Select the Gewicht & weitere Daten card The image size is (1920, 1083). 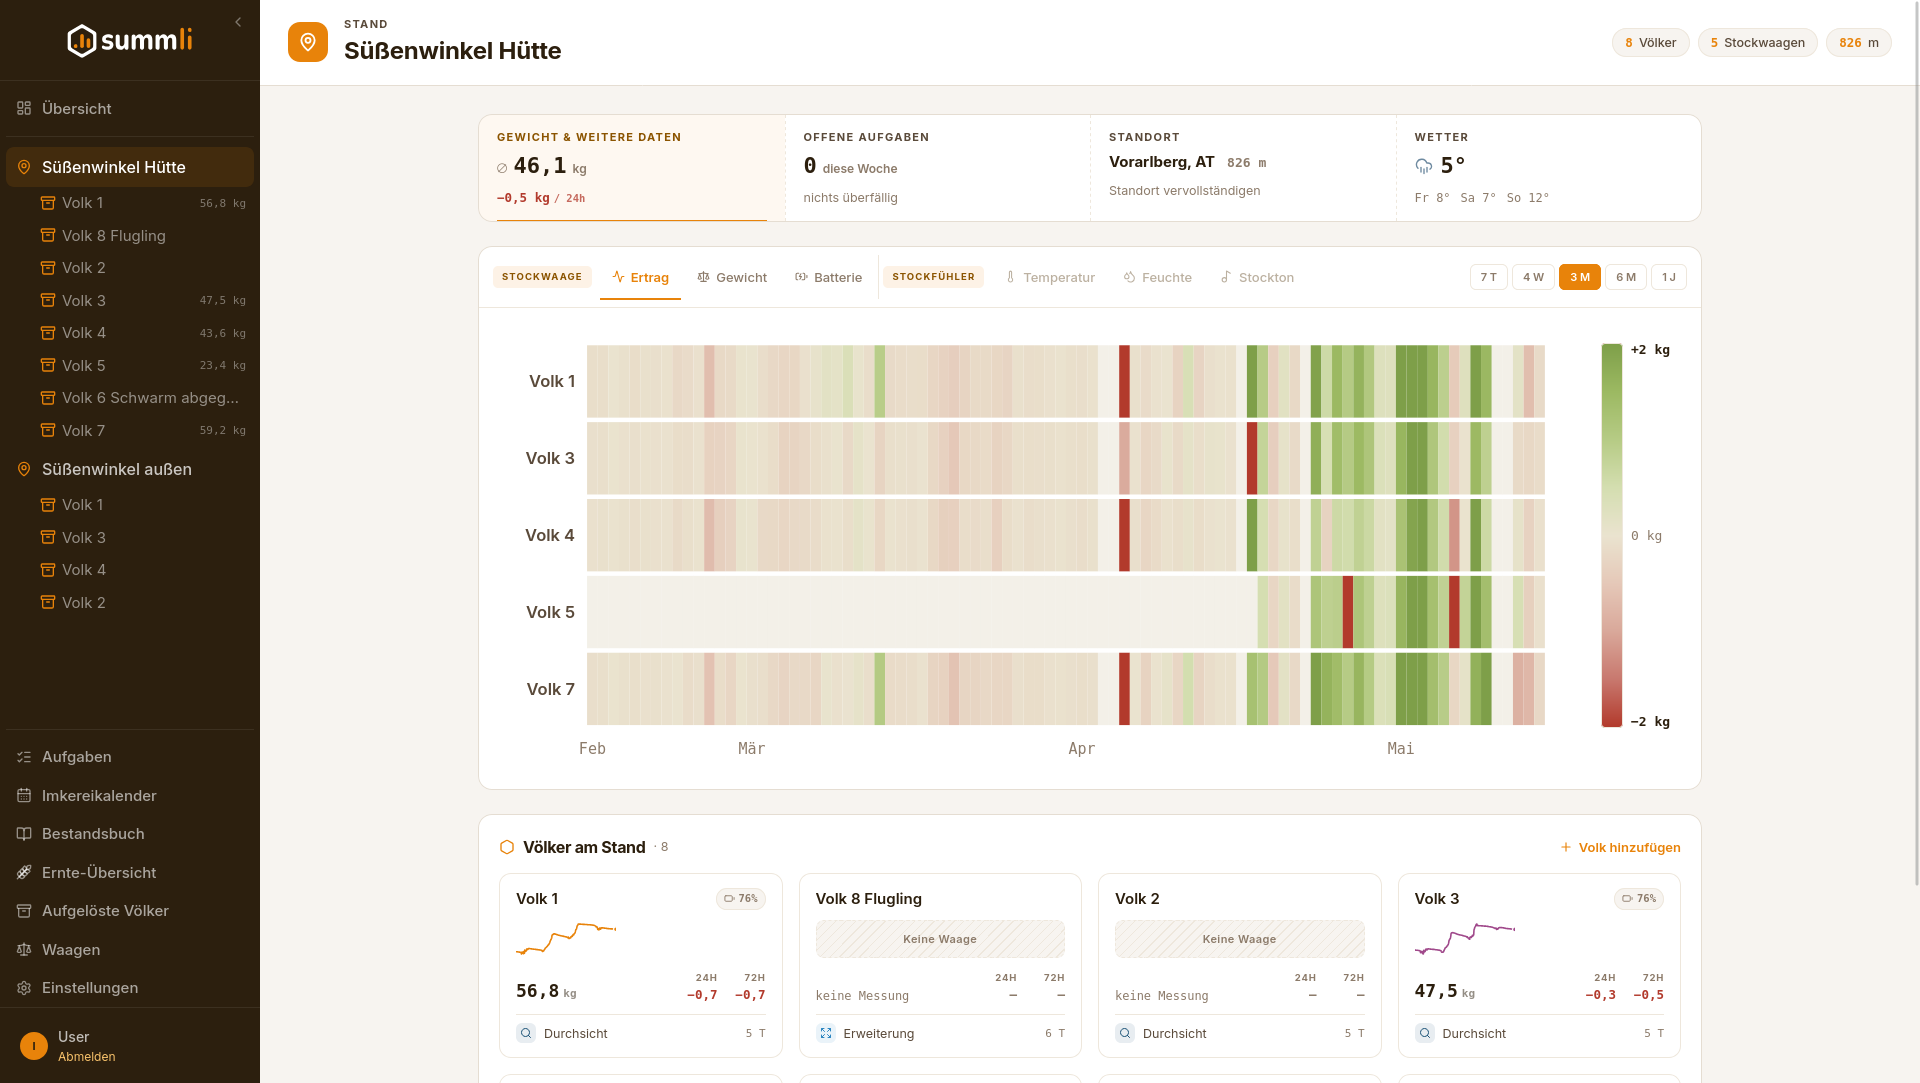pos(632,168)
